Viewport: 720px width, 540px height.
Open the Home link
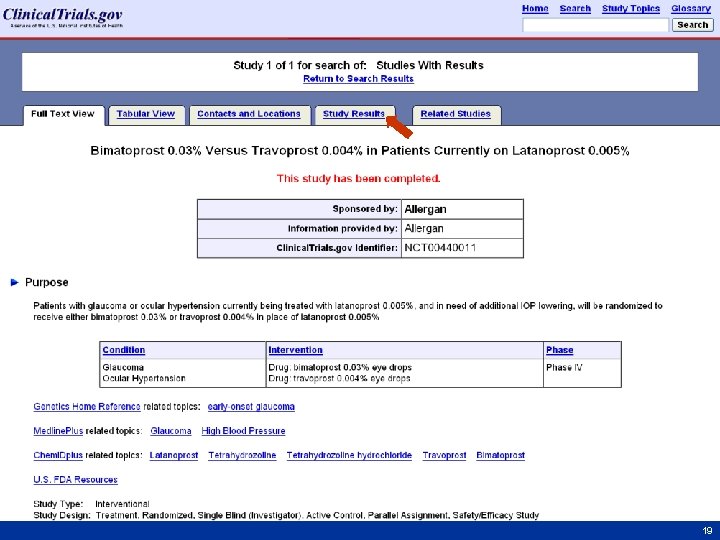(535, 9)
